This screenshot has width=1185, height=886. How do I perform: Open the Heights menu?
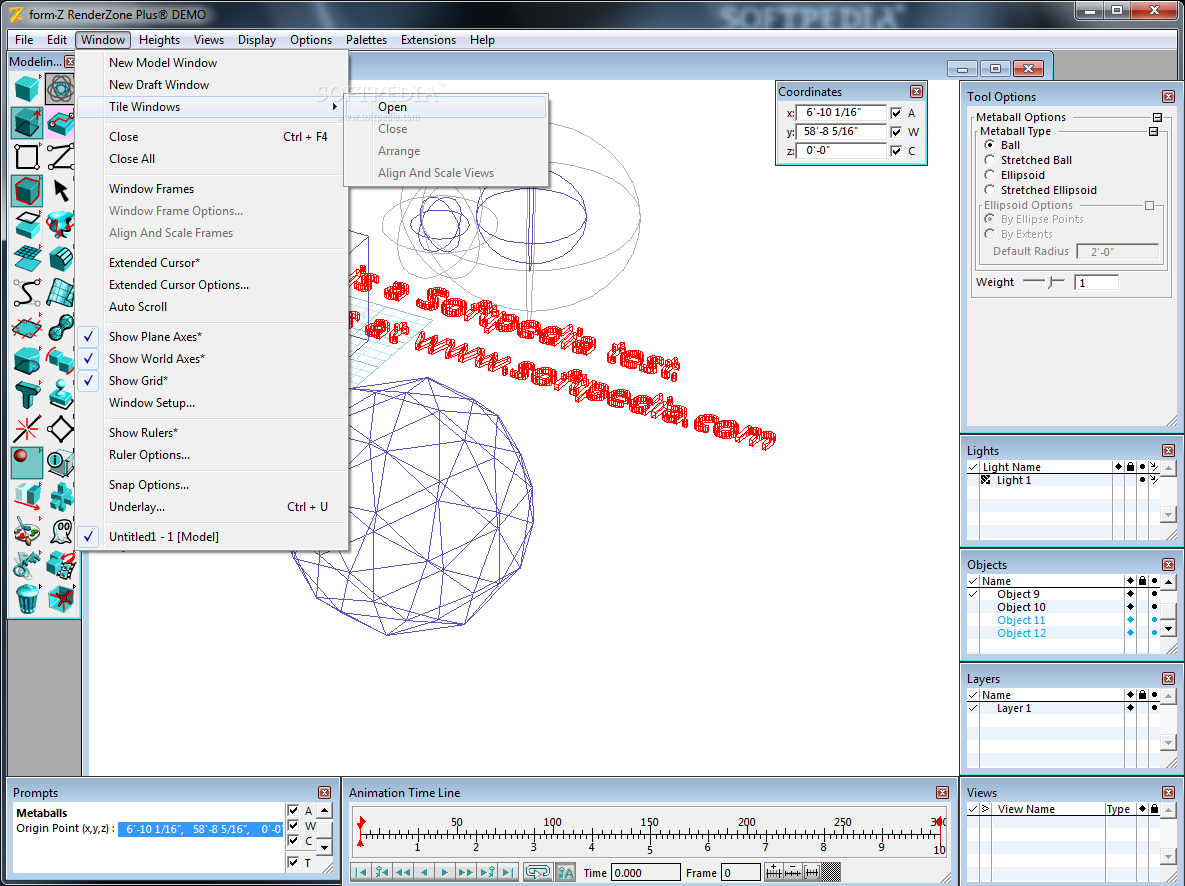click(159, 40)
